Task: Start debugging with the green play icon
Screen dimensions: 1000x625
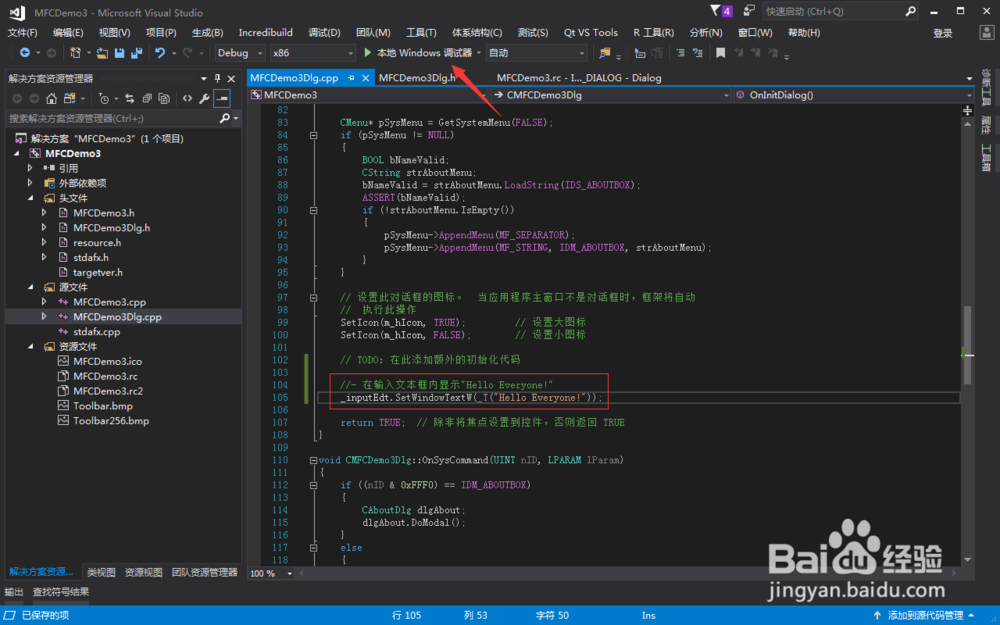Action: [367, 52]
